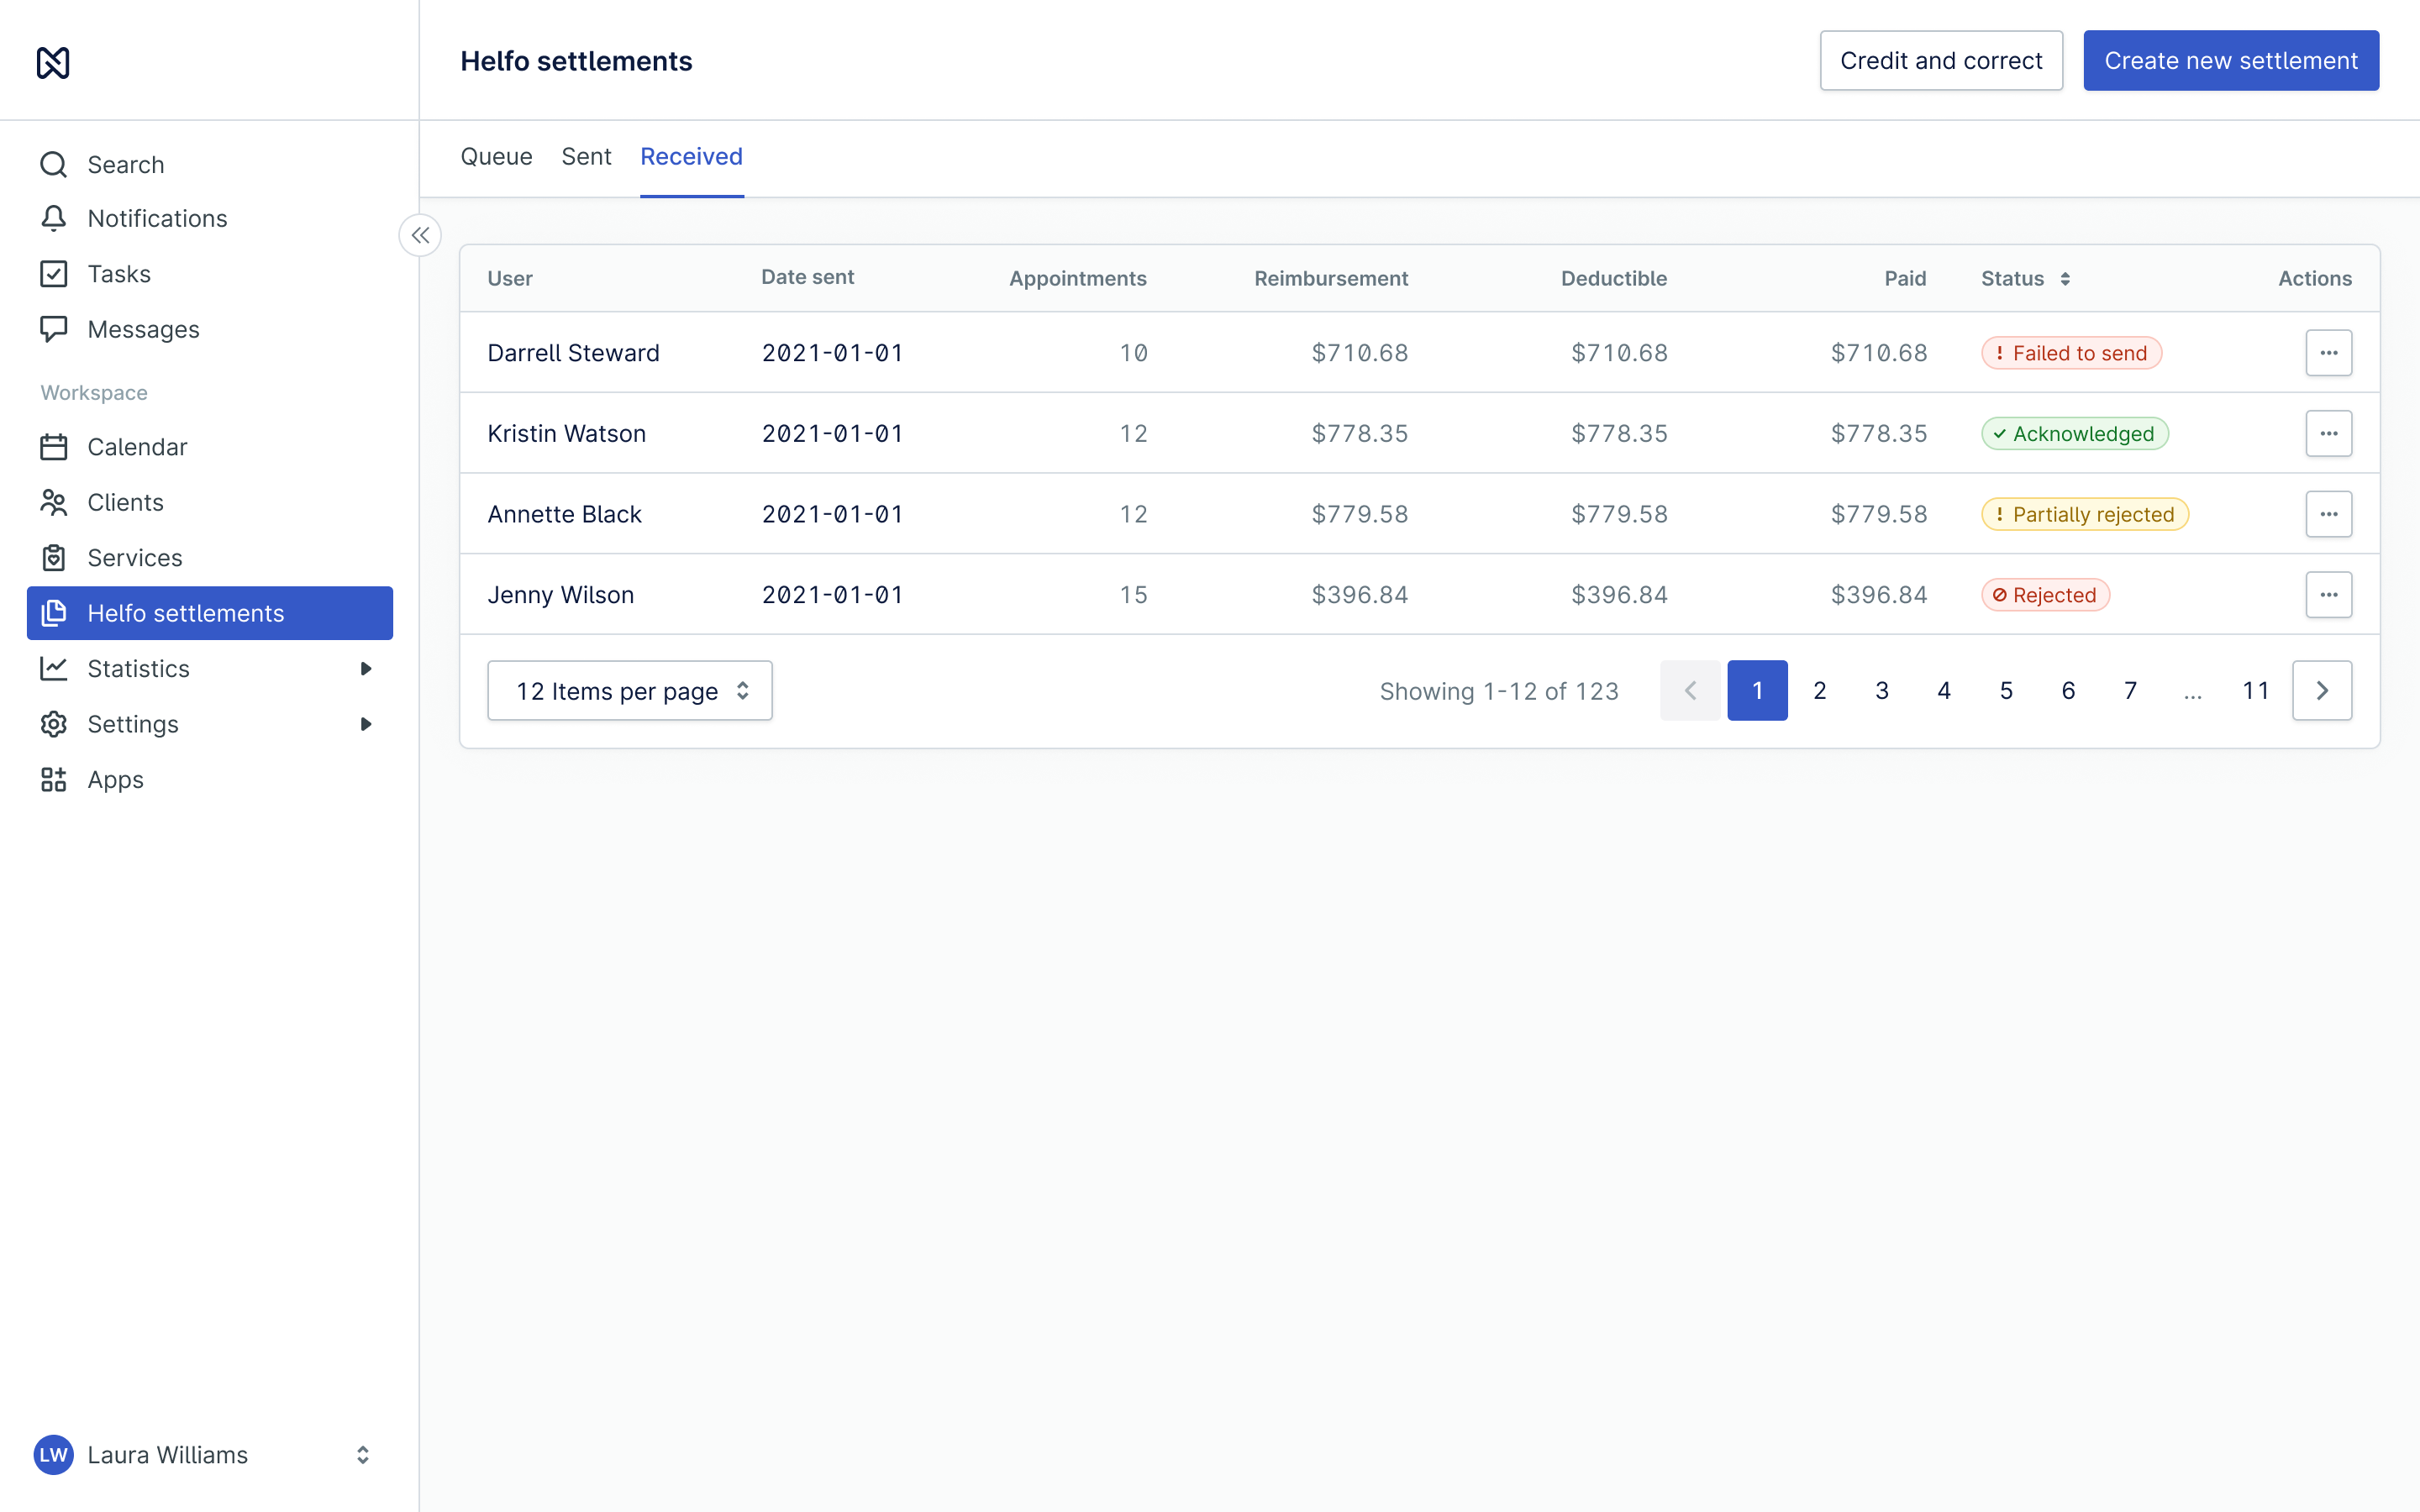Click reimbursement value $396.84
The image size is (2420, 1512).
(1360, 595)
